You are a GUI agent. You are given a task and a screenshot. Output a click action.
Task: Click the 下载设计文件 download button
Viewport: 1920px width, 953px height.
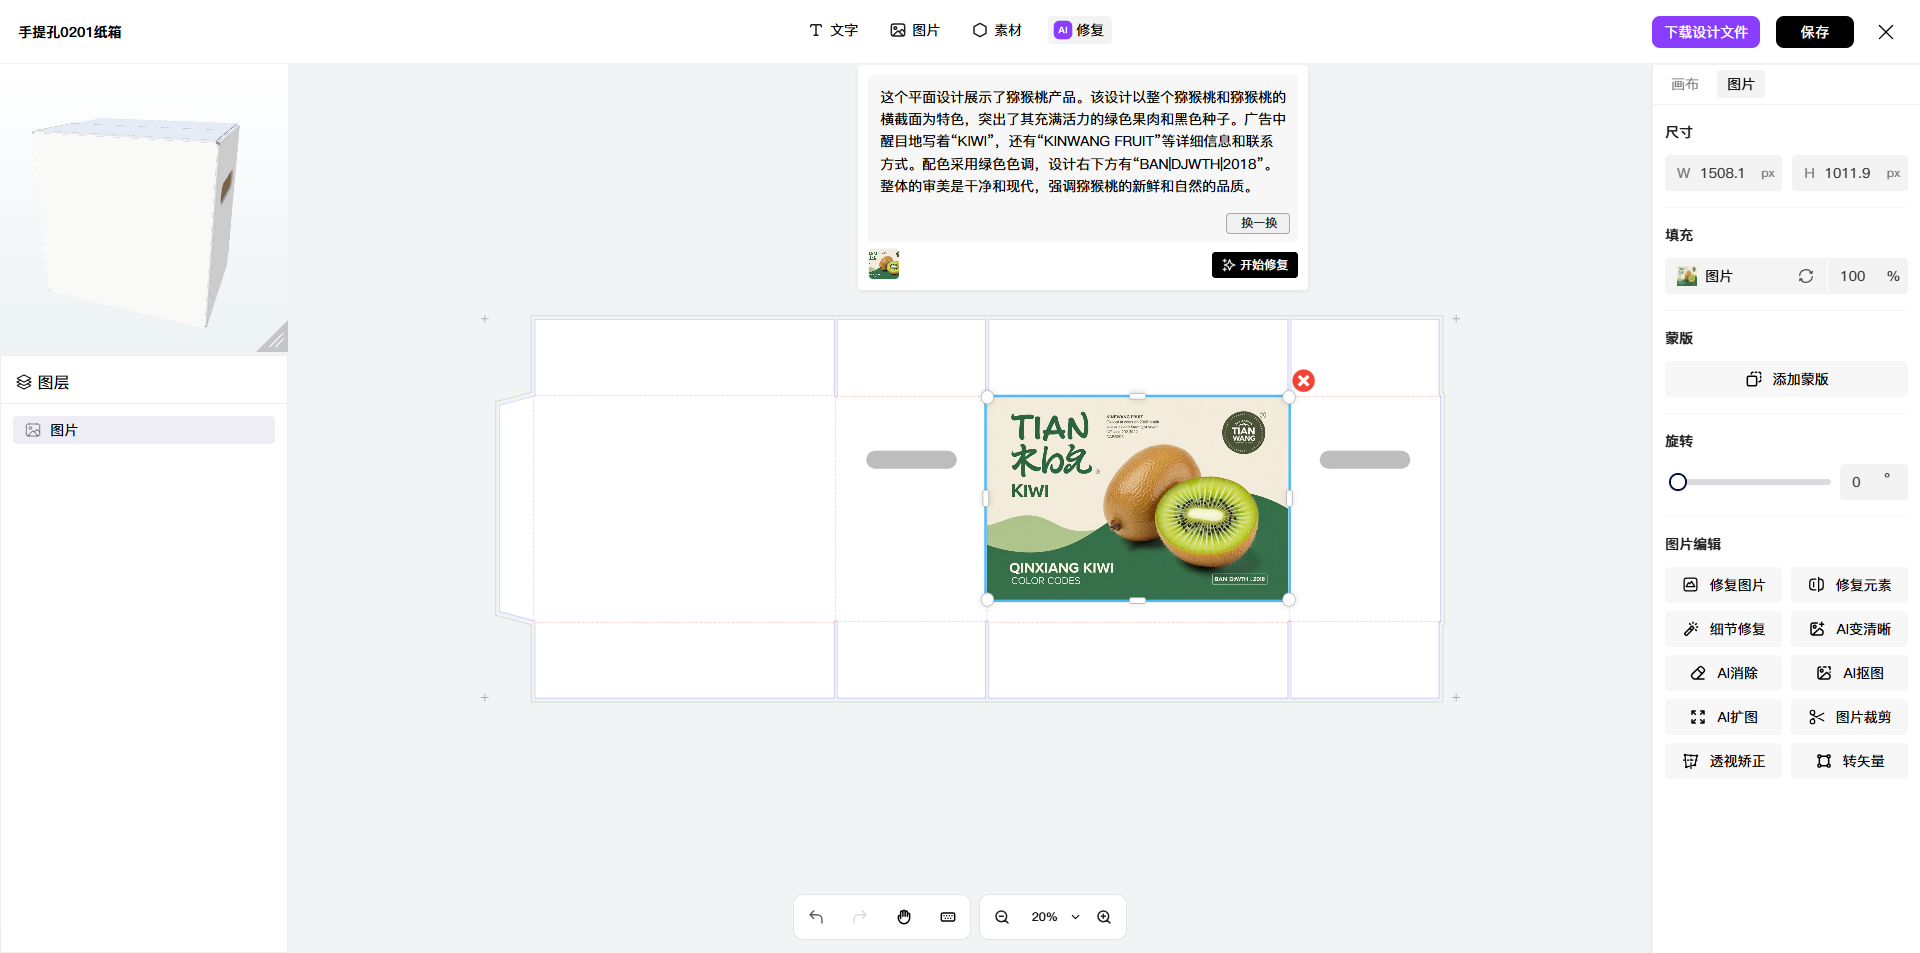coord(1706,32)
